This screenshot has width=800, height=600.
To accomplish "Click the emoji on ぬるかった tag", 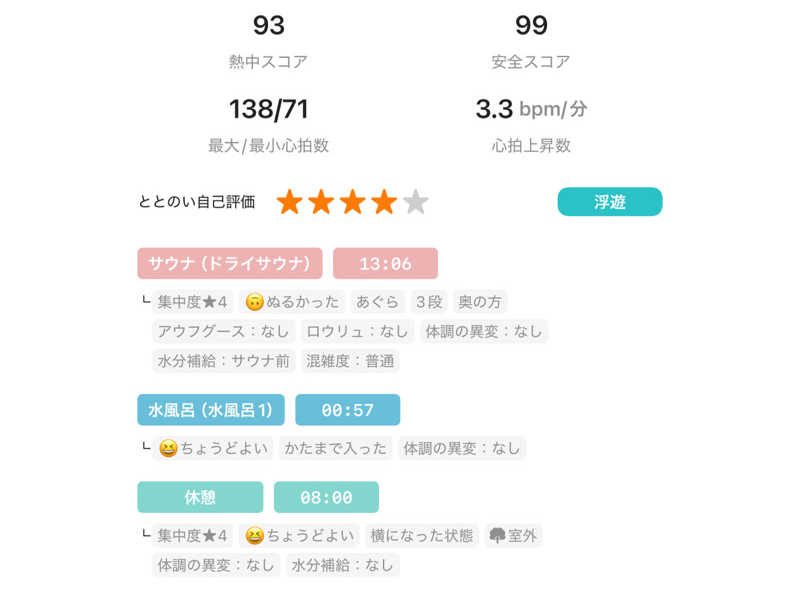I will tap(254, 302).
